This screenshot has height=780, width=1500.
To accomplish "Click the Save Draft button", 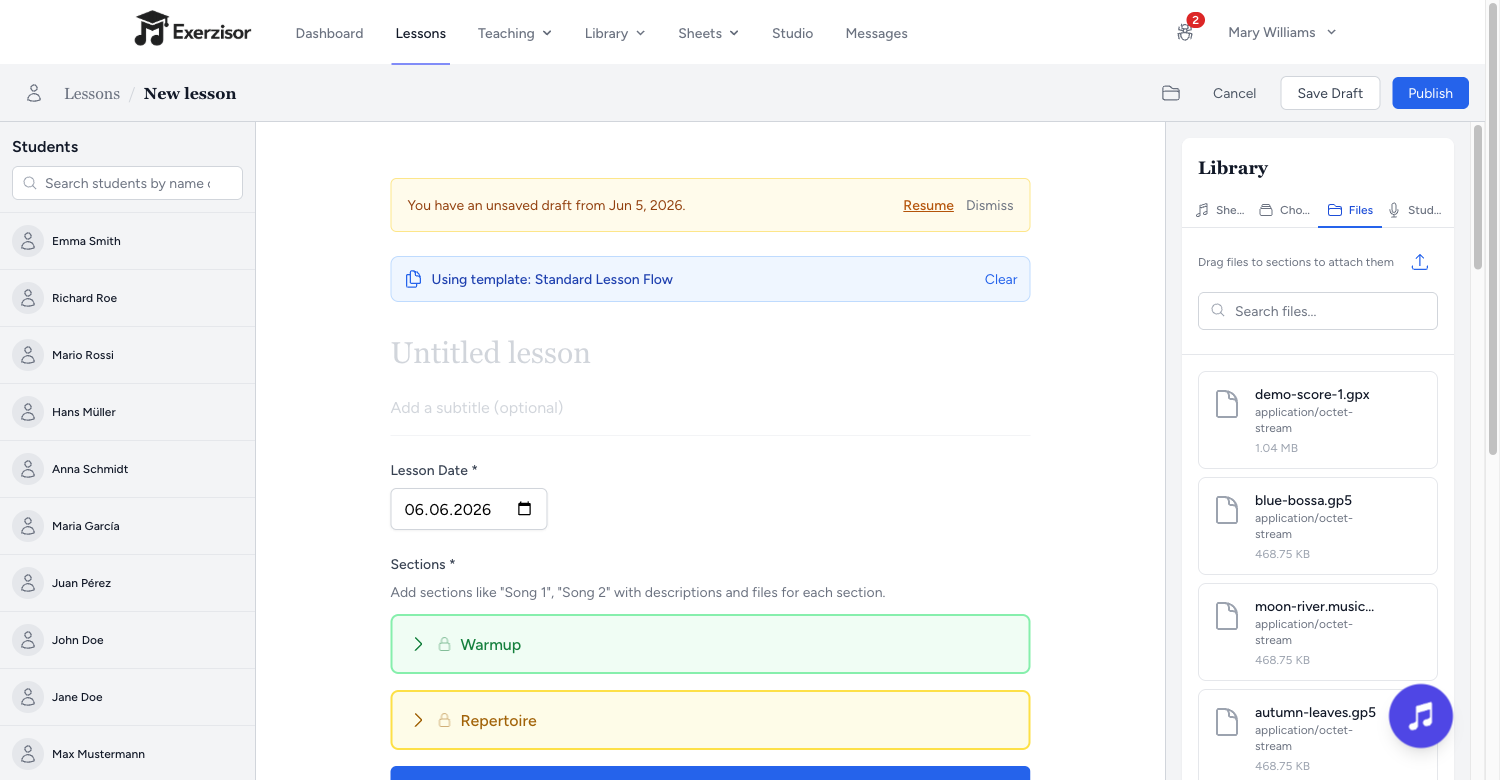I will [x=1330, y=93].
